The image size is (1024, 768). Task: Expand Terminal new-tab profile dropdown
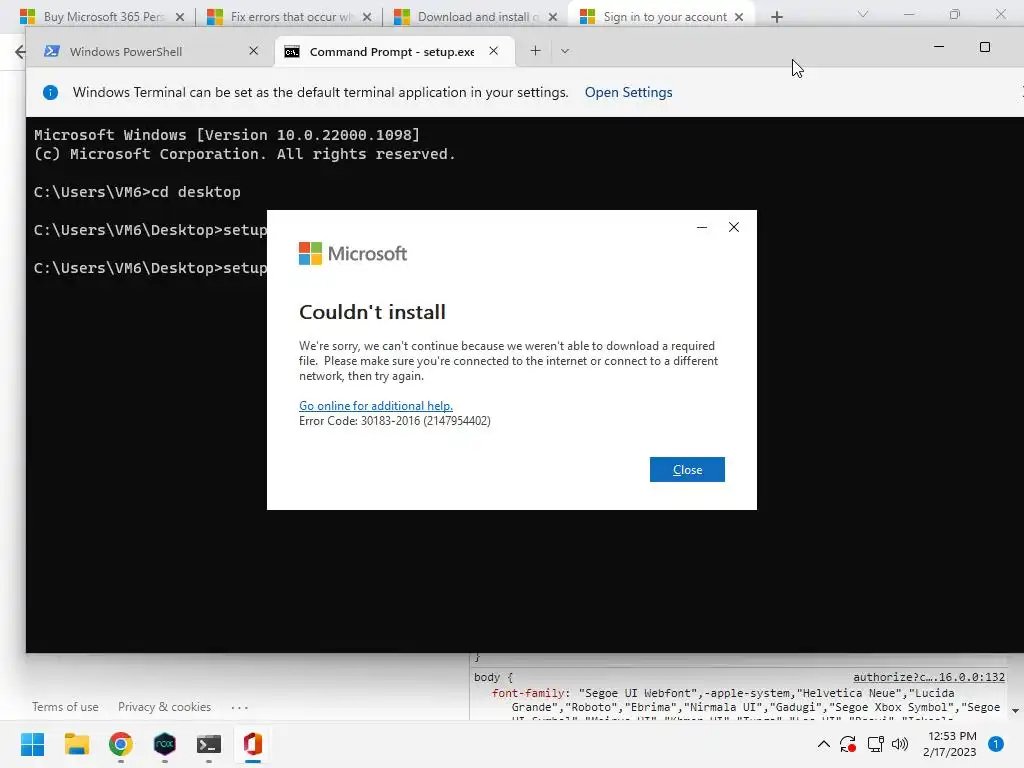[565, 51]
